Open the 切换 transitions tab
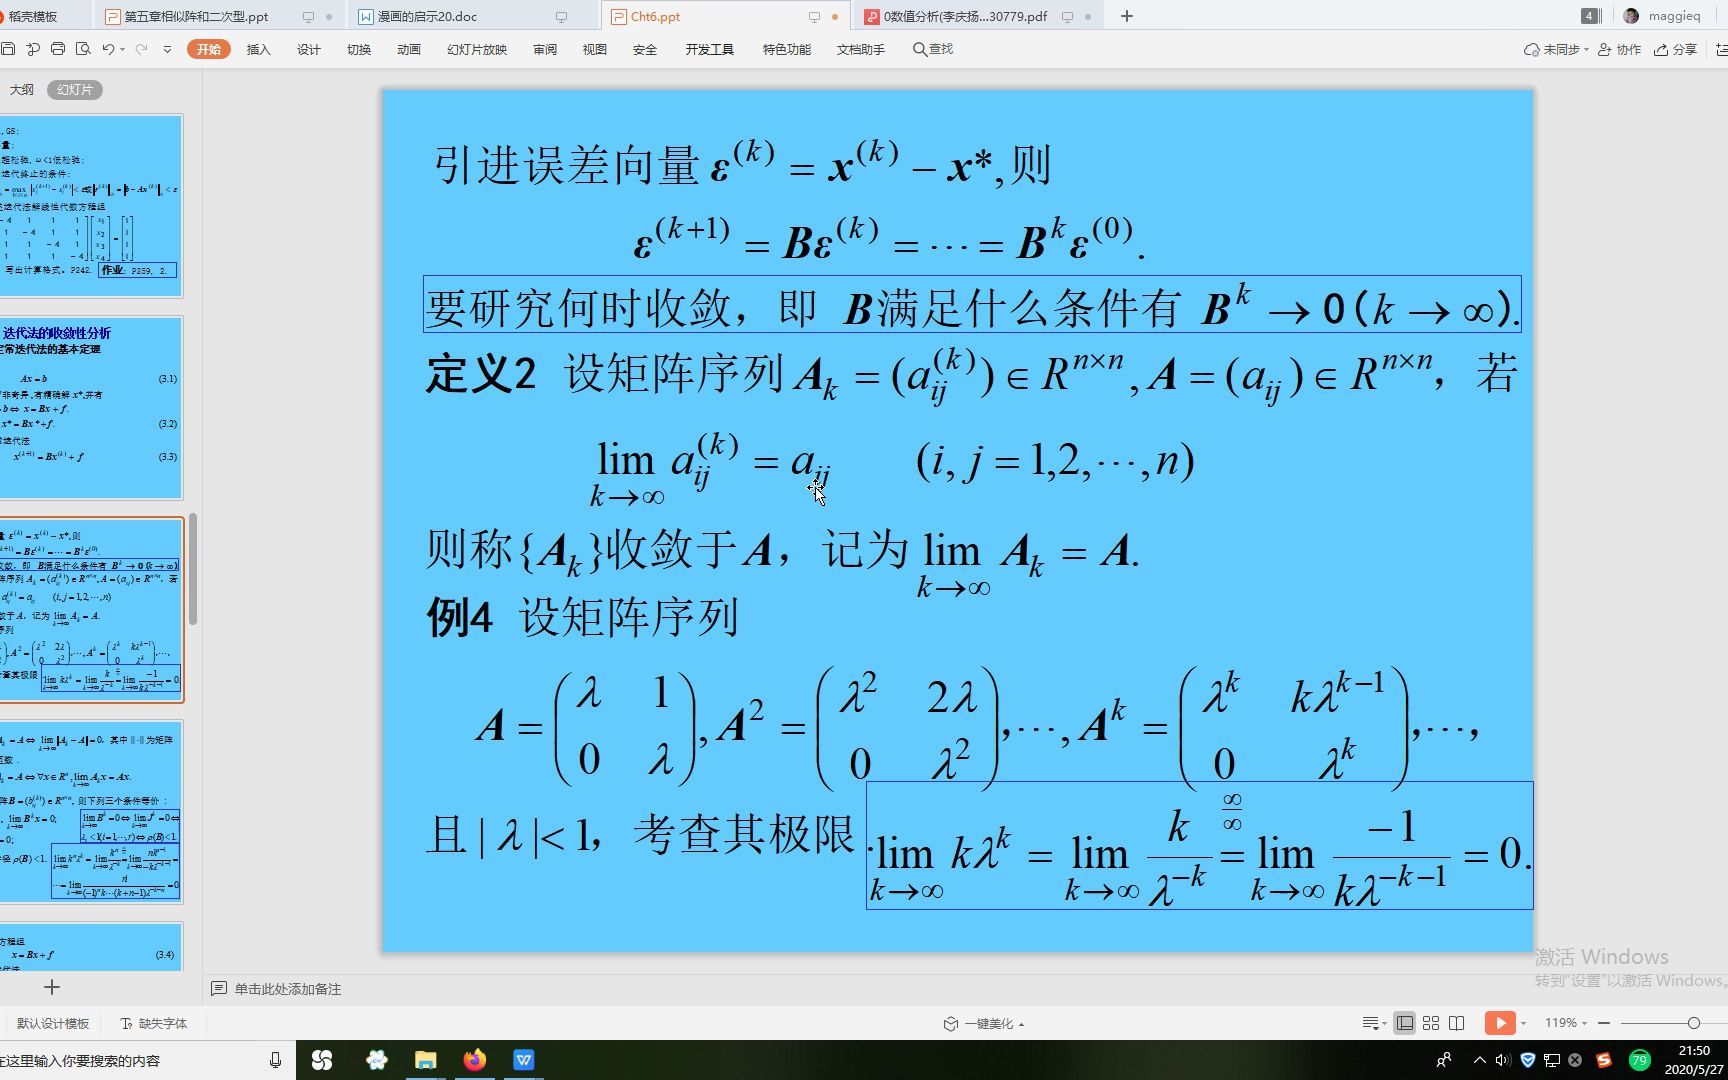This screenshot has height=1080, width=1728. tap(358, 49)
